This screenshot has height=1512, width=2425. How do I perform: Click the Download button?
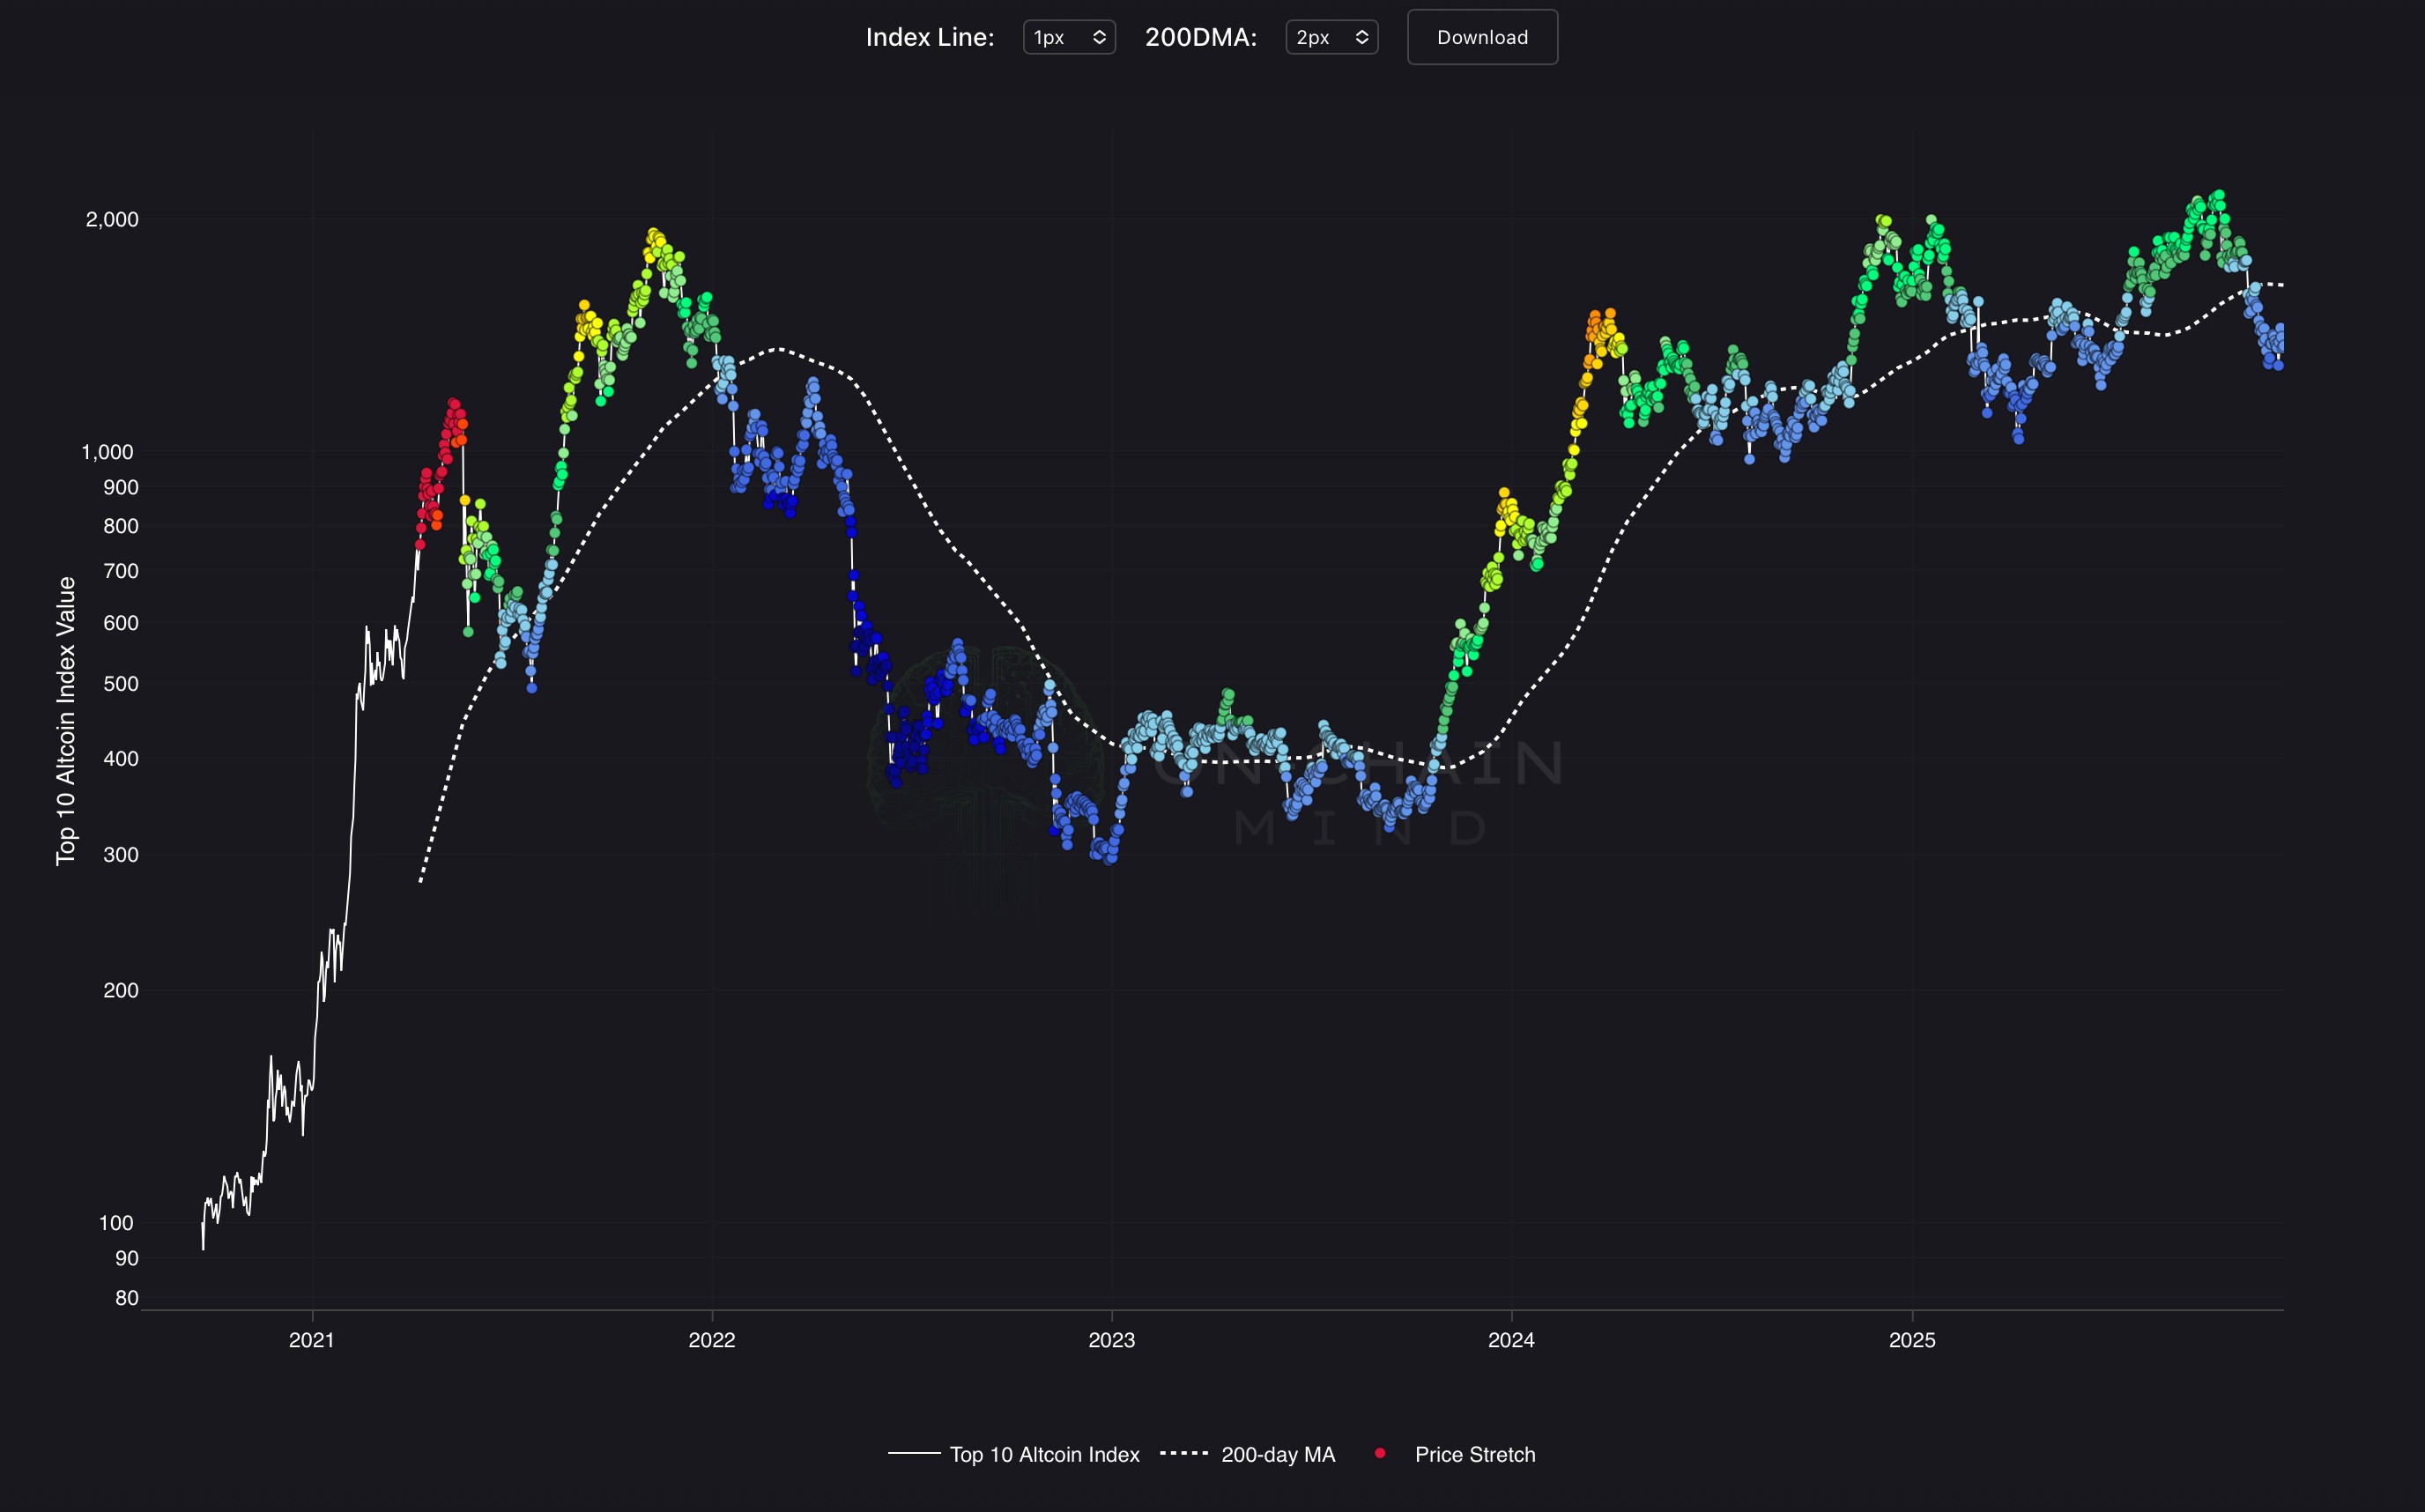[1481, 38]
